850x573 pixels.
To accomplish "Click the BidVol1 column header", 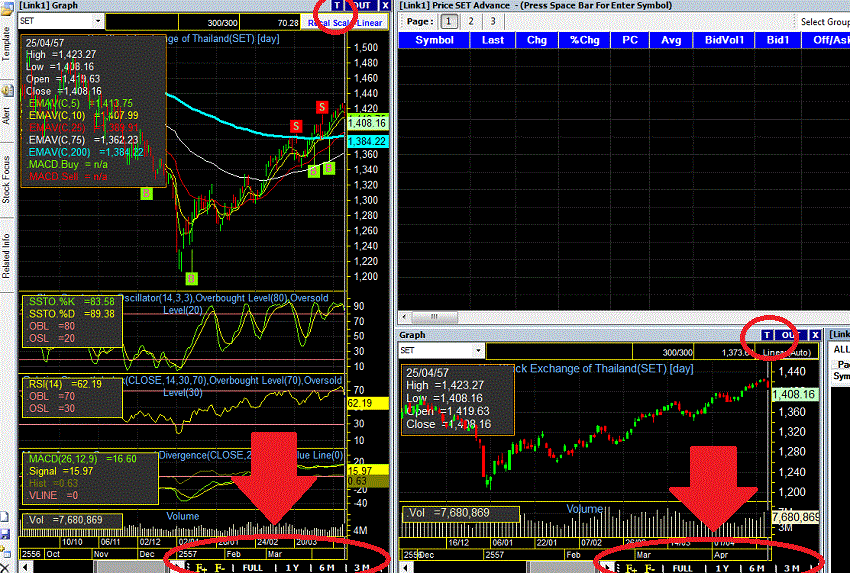I will click(x=724, y=40).
